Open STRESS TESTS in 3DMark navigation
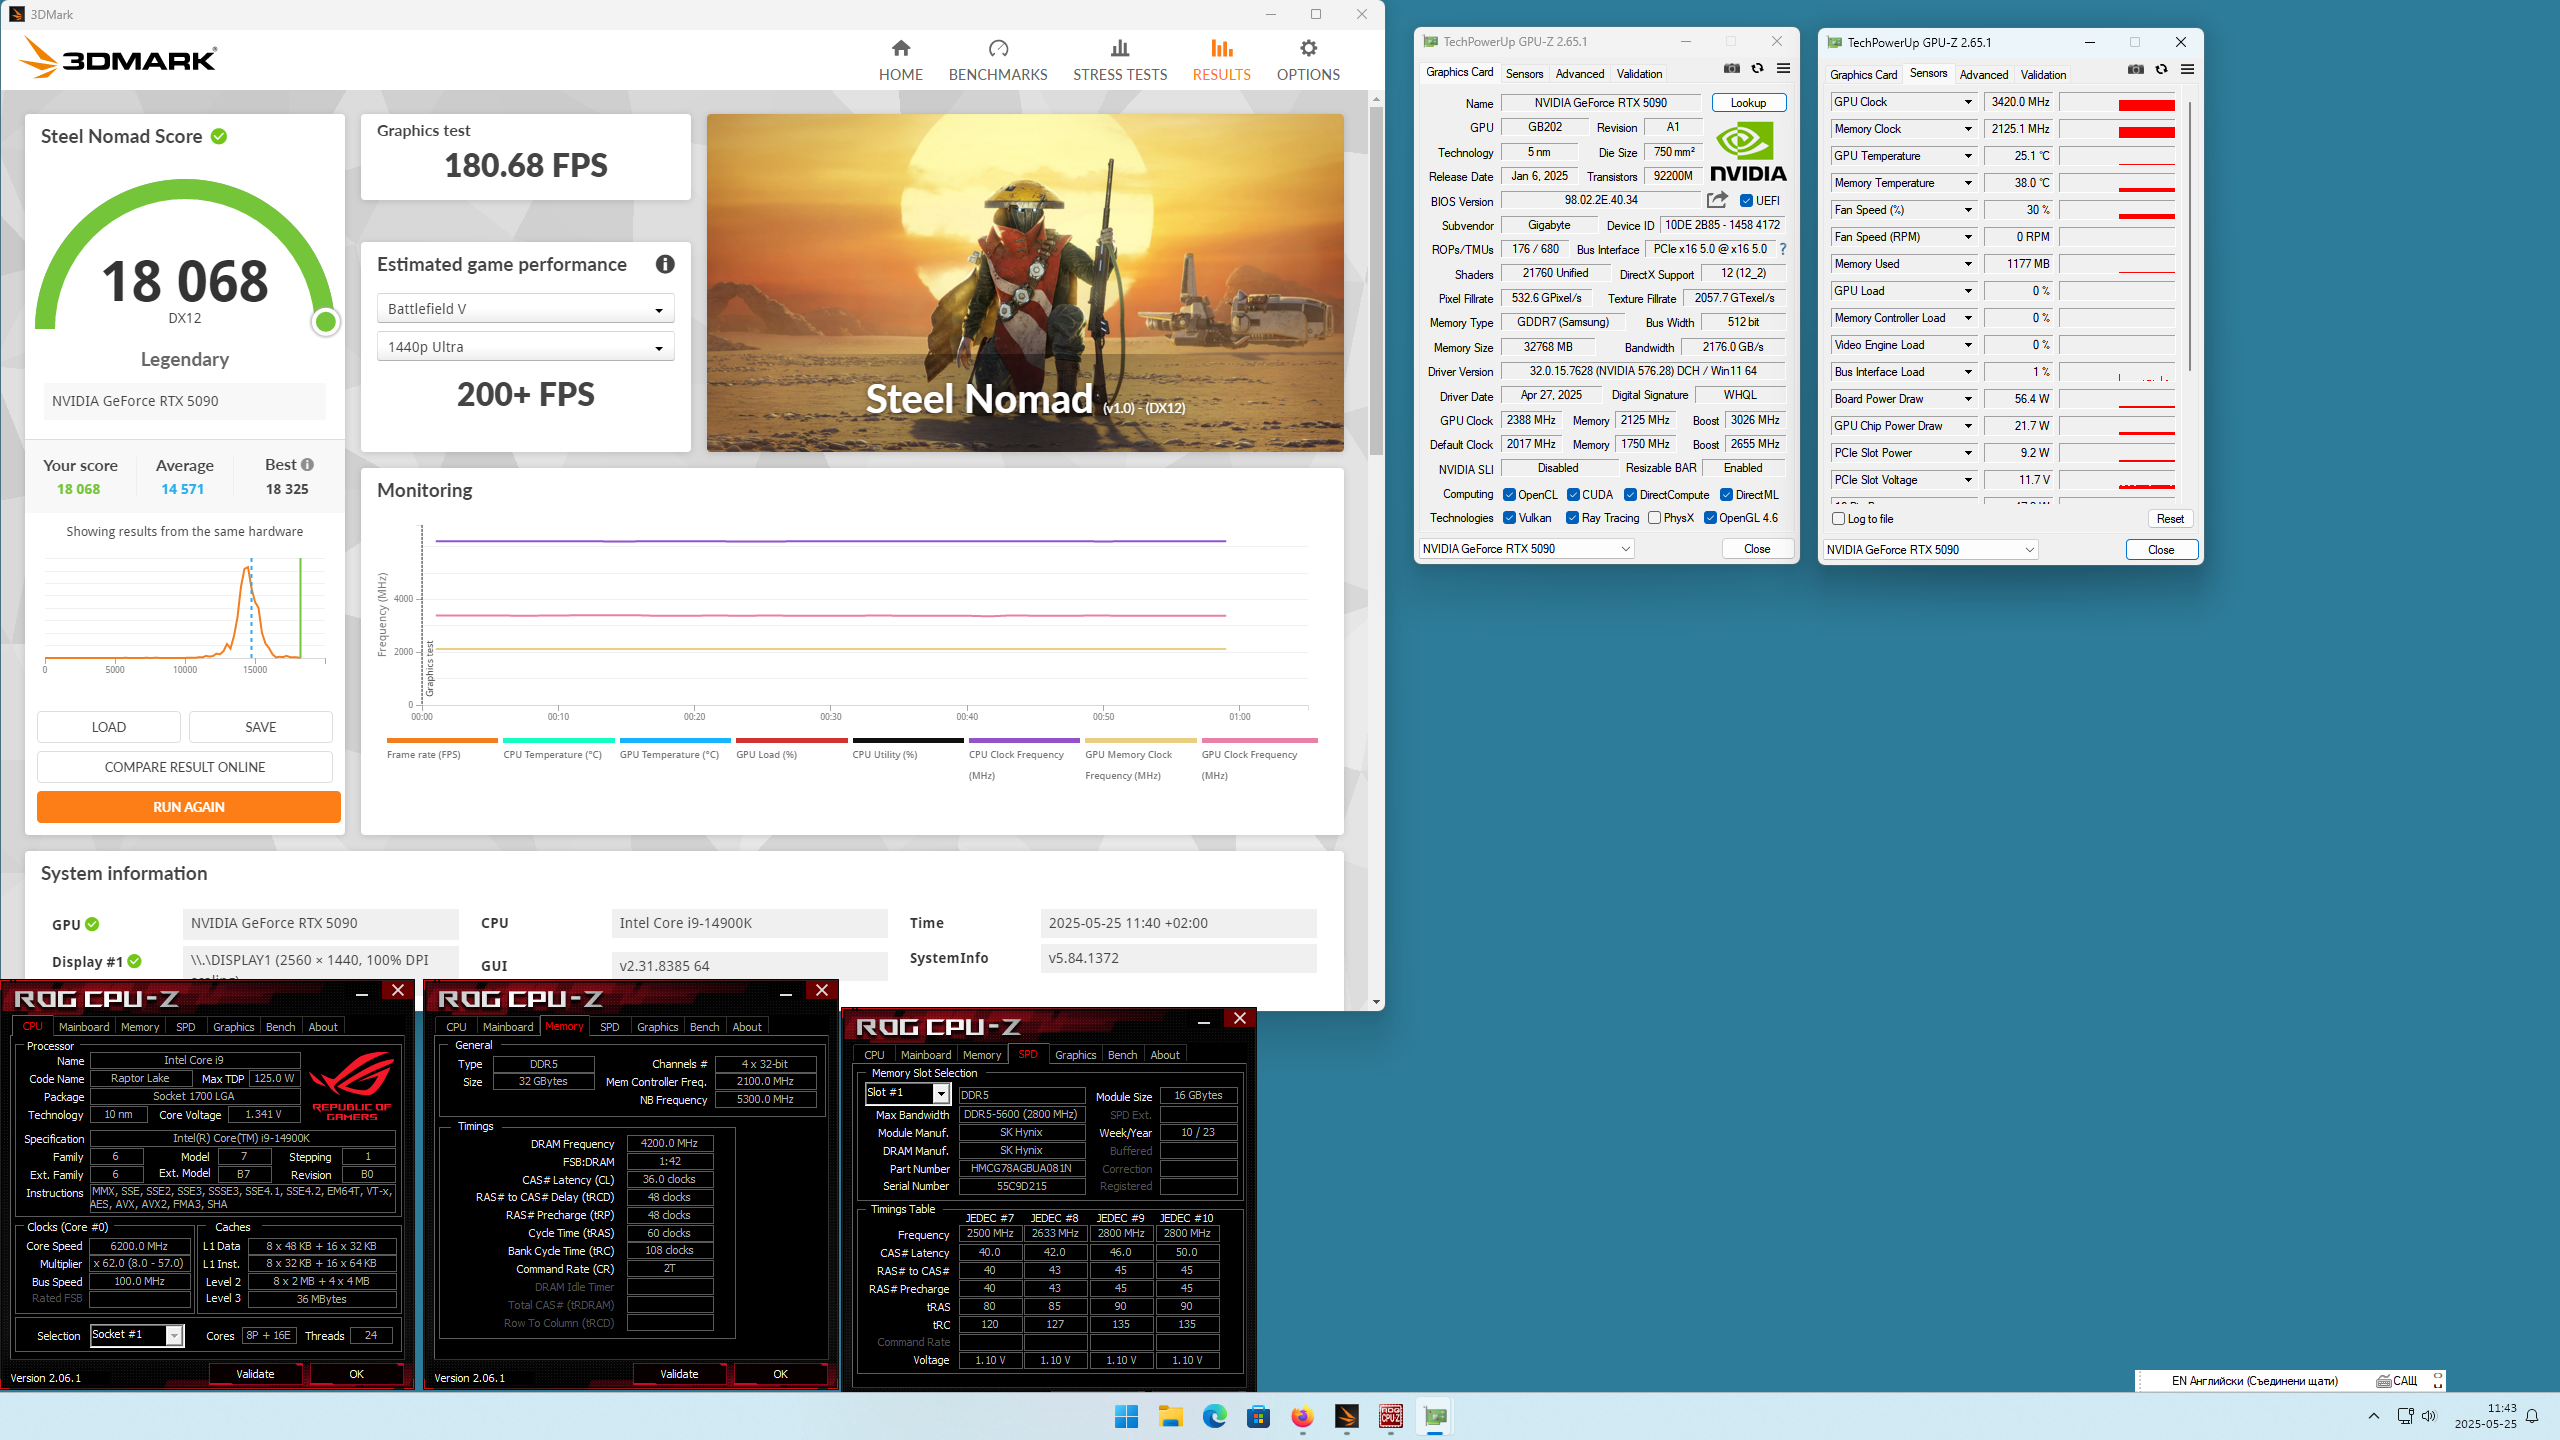Image resolution: width=2560 pixels, height=1440 pixels. pyautogui.click(x=1120, y=60)
